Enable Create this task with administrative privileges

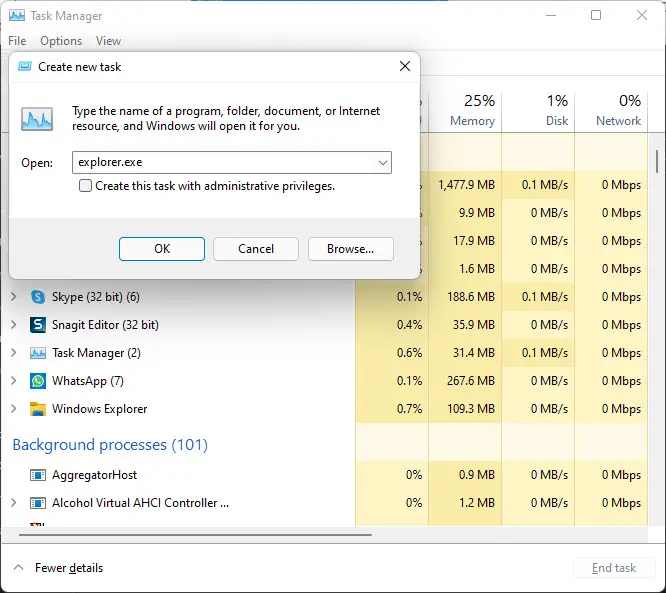[85, 186]
